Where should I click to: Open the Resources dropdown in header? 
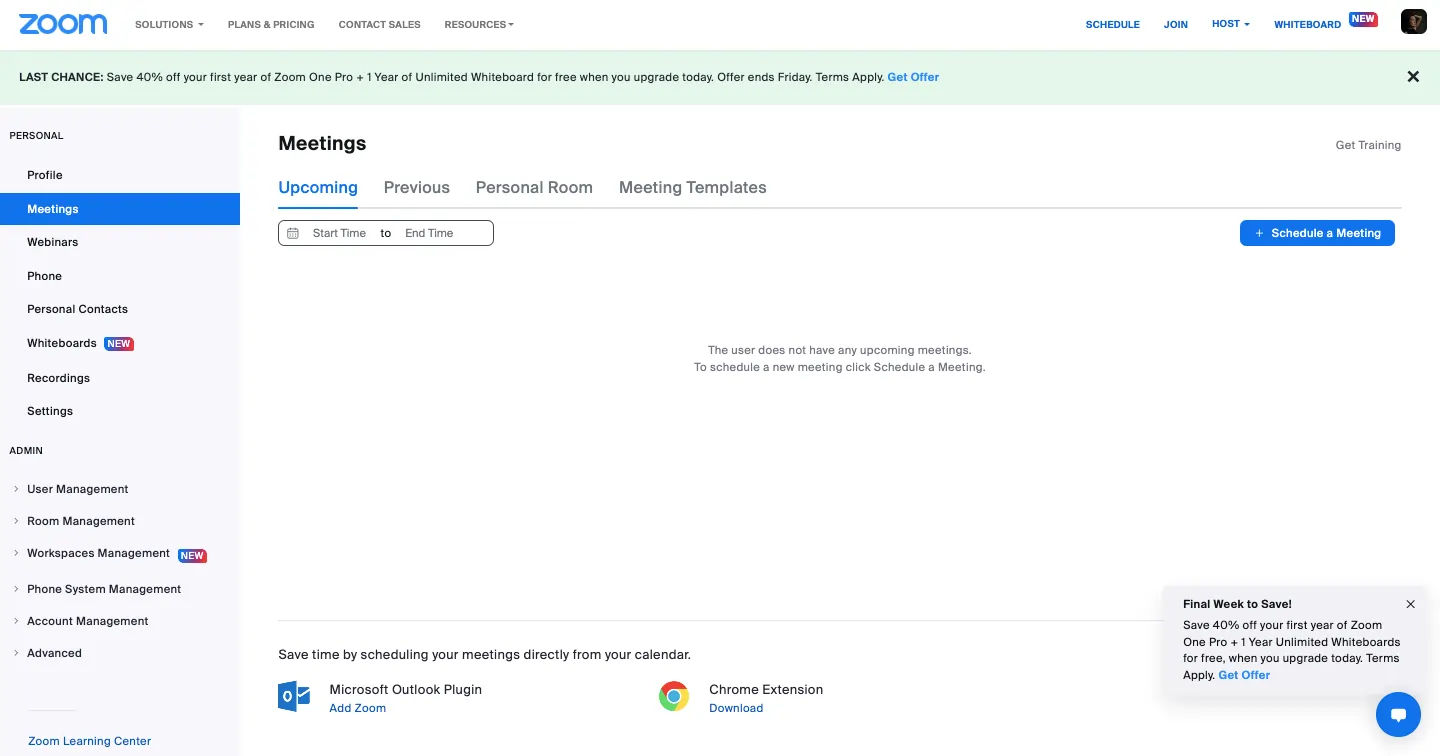[x=479, y=24]
